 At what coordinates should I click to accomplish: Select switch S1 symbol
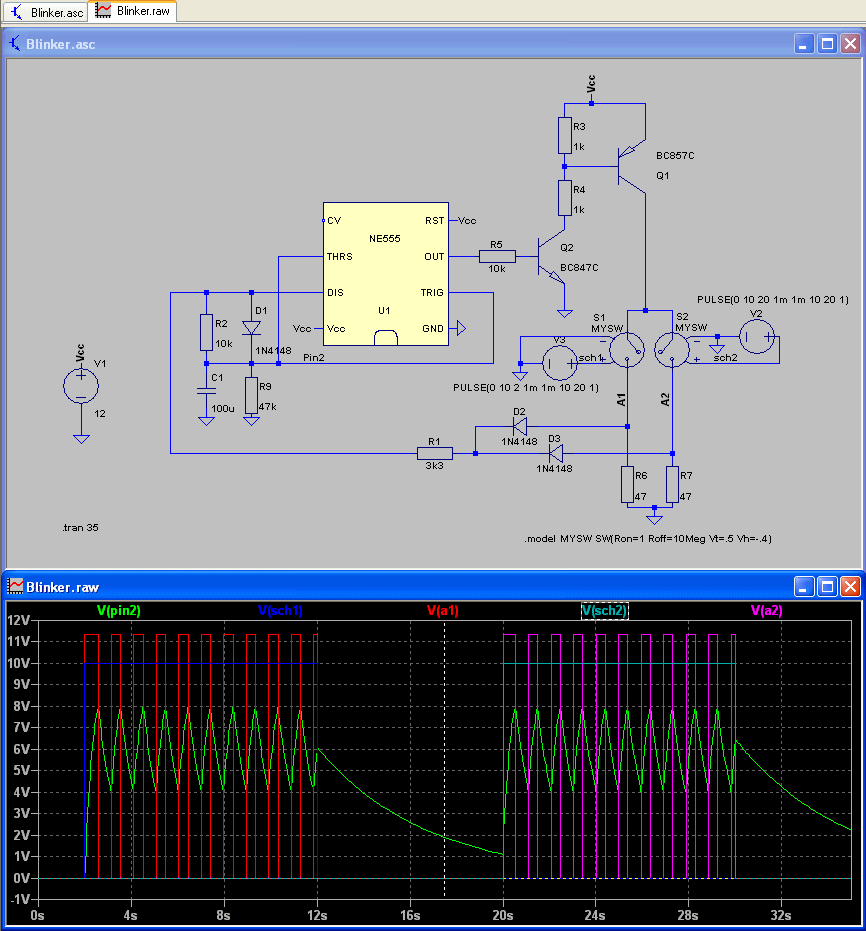click(x=627, y=350)
